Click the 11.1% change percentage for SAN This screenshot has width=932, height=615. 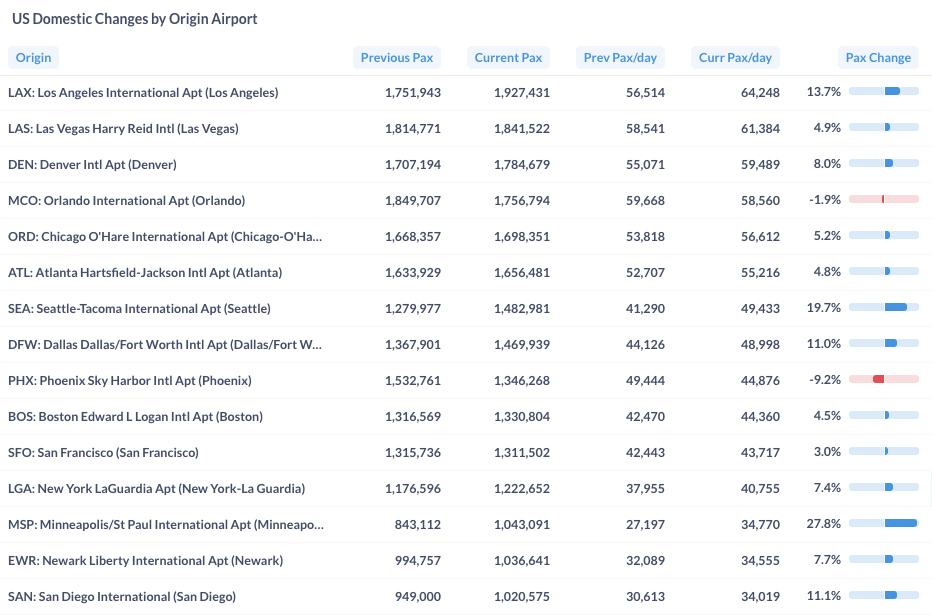pos(824,595)
